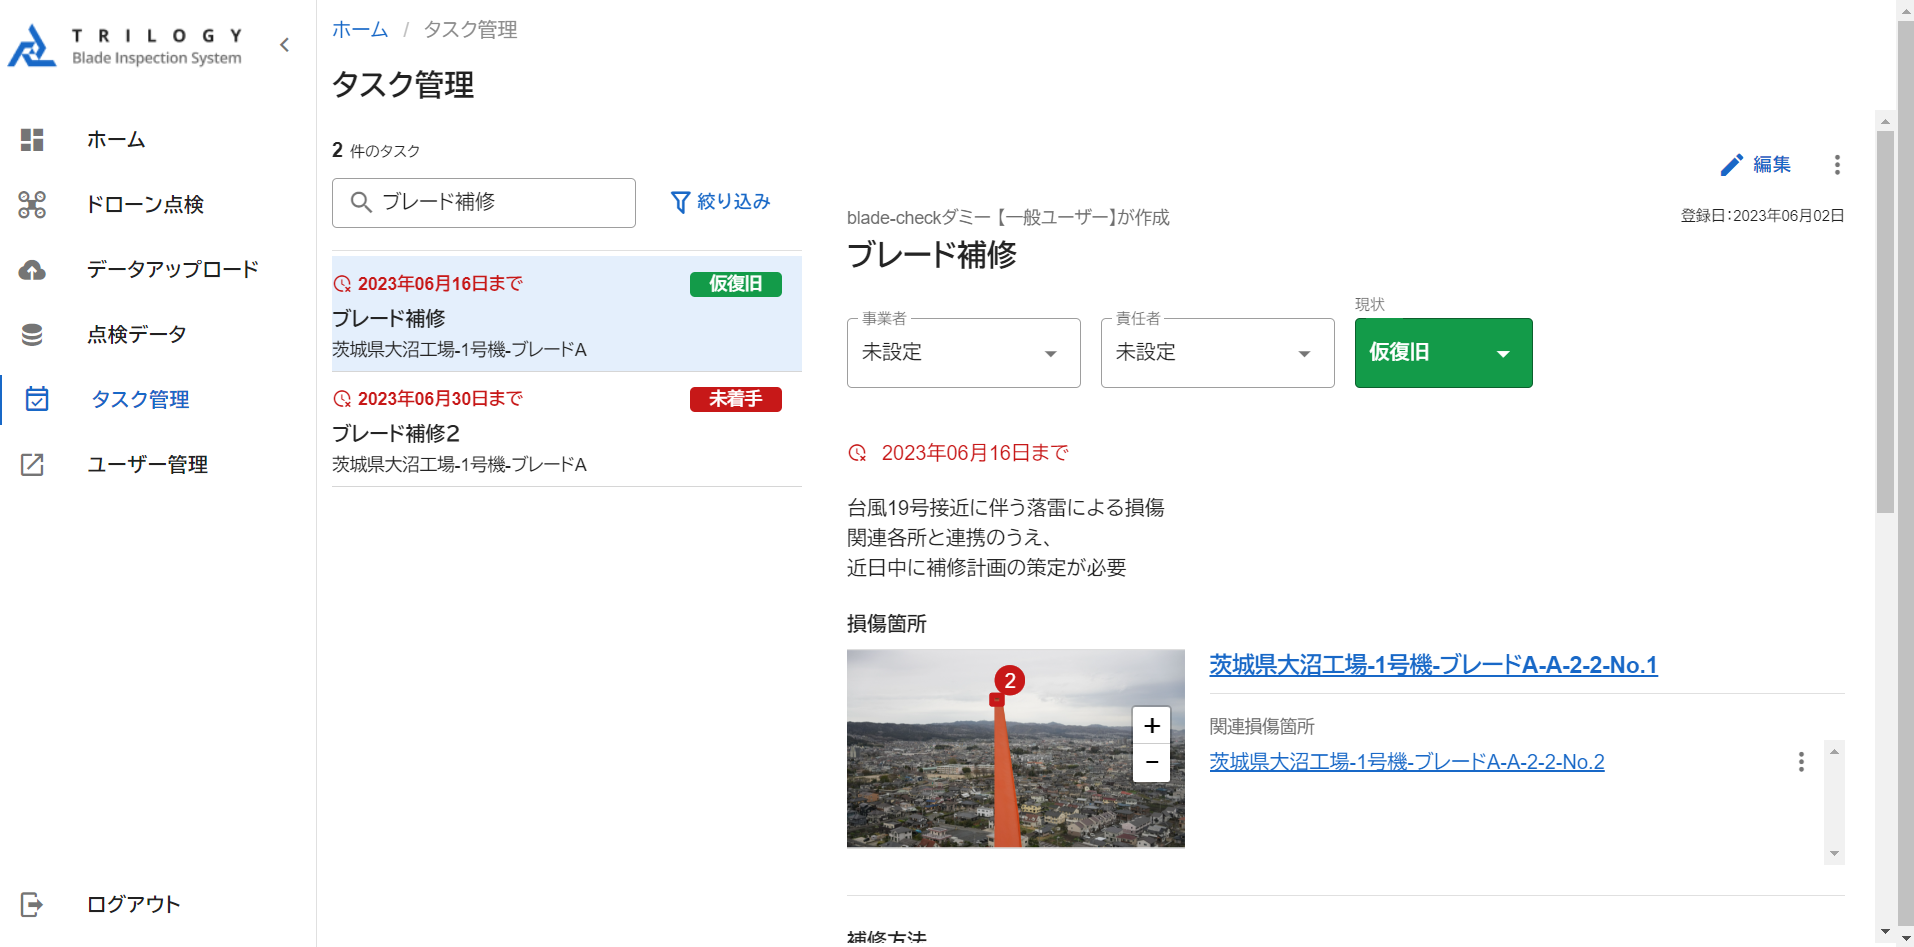The width and height of the screenshot is (1914, 947).
Task: Click the red damage marker 2
Action: point(1010,681)
